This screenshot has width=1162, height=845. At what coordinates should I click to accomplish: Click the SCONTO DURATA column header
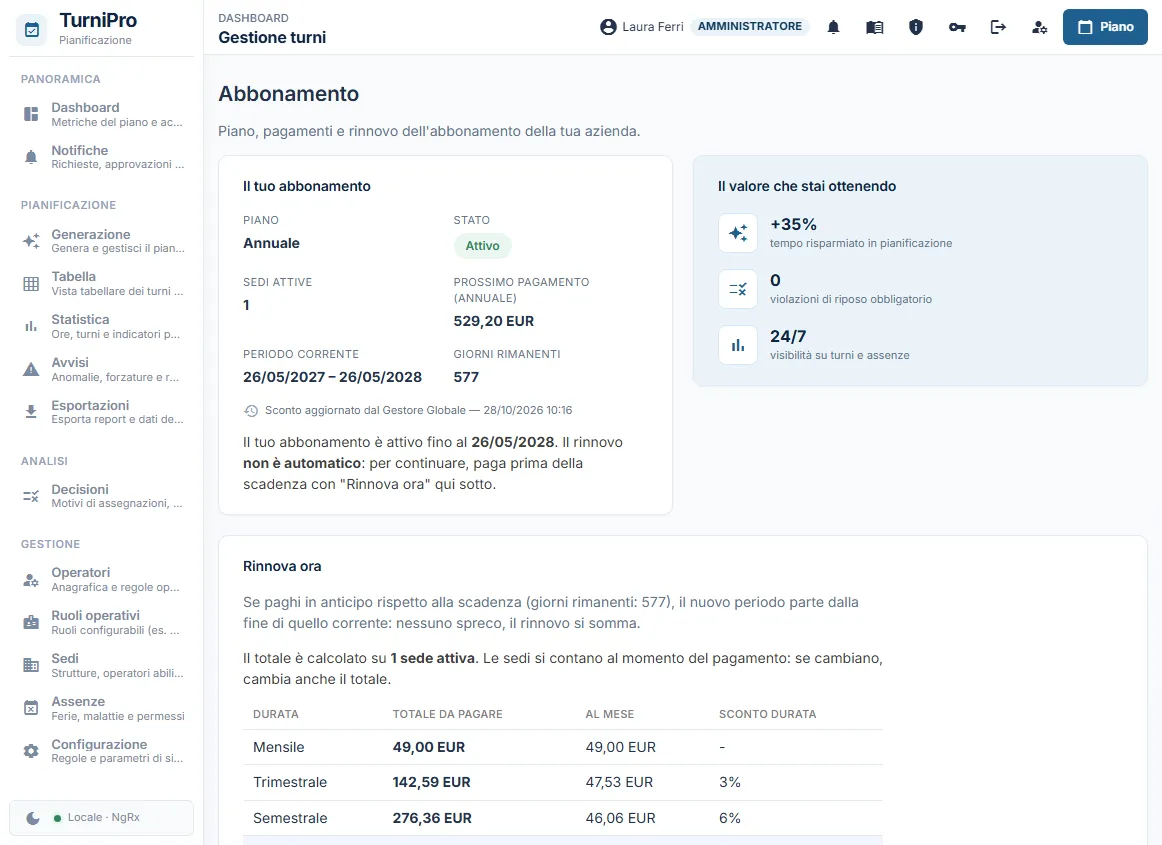coord(767,715)
